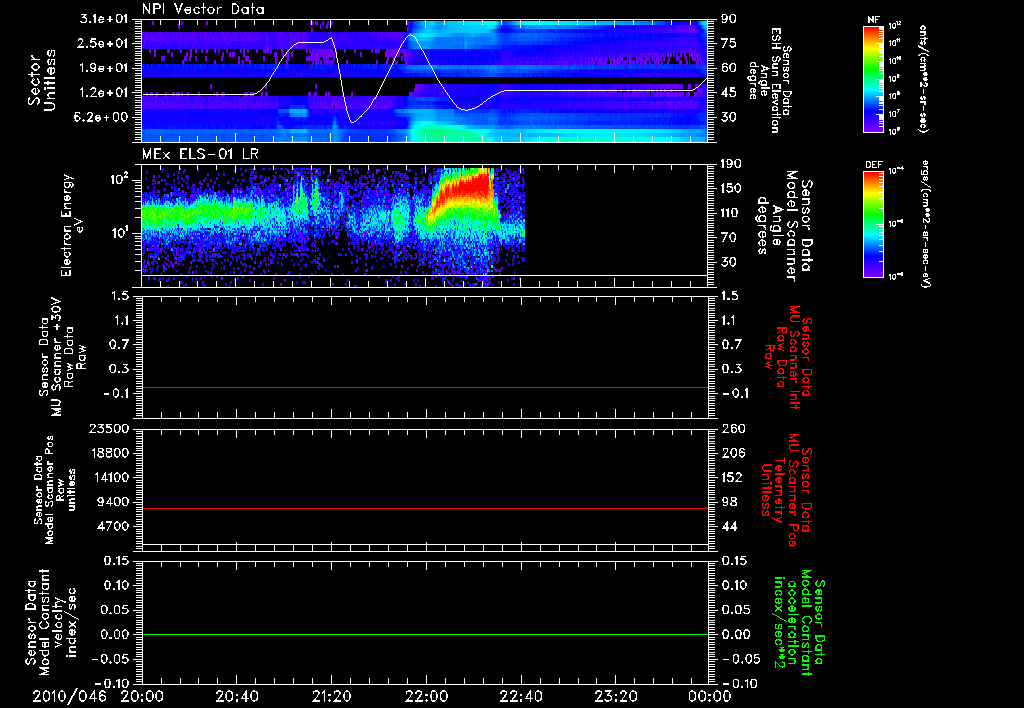Click the 22:40 time tick label
The height and width of the screenshot is (708, 1024).
pyautogui.click(x=520, y=696)
